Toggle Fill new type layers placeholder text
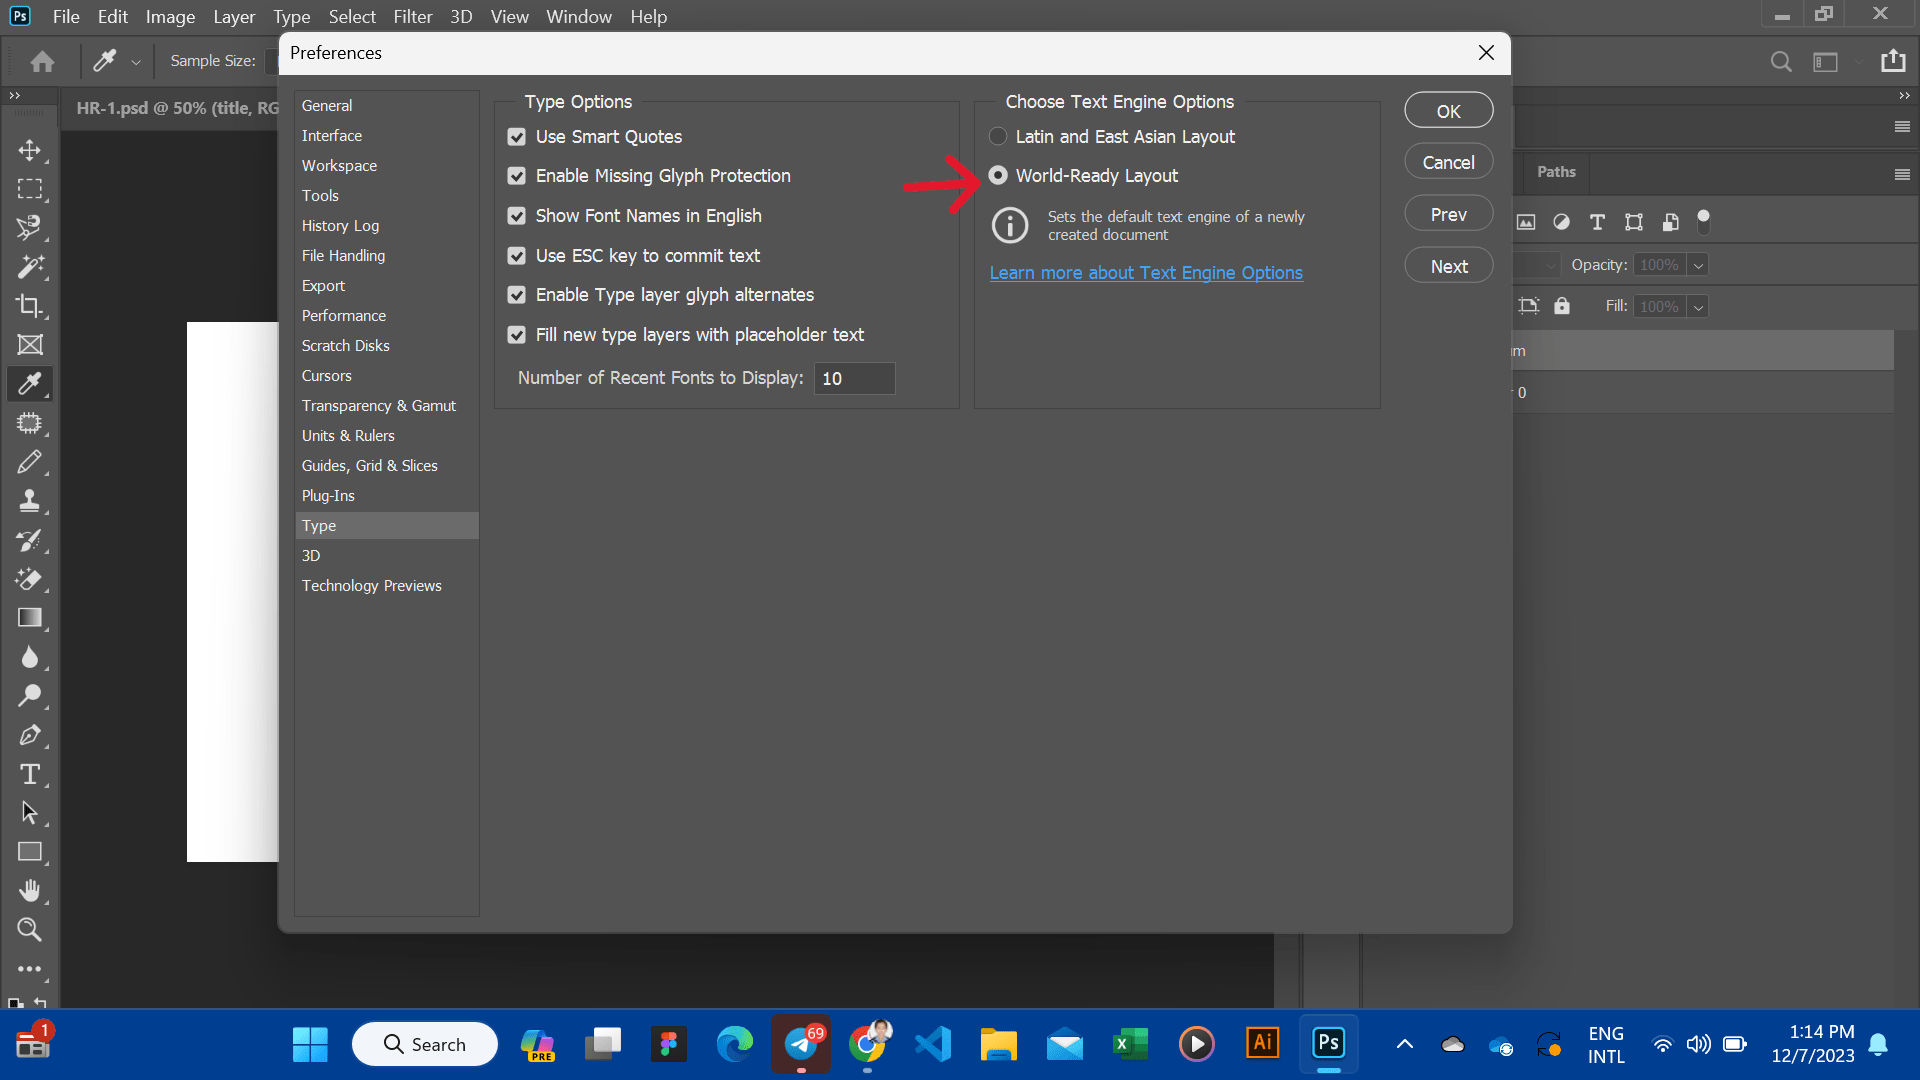Viewport: 1920px width, 1080px height. (x=516, y=335)
